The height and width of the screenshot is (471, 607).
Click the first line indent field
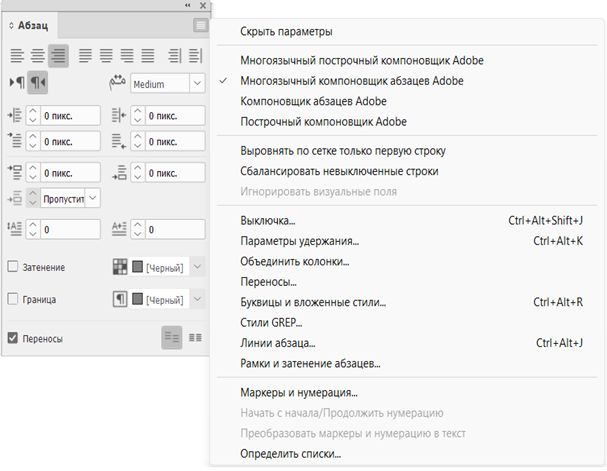[70, 141]
